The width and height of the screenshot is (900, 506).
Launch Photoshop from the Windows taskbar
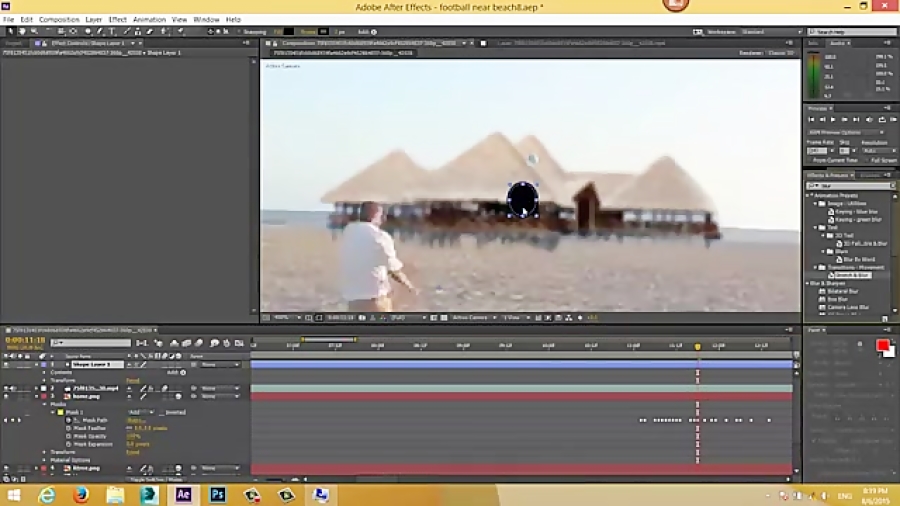pyautogui.click(x=217, y=494)
